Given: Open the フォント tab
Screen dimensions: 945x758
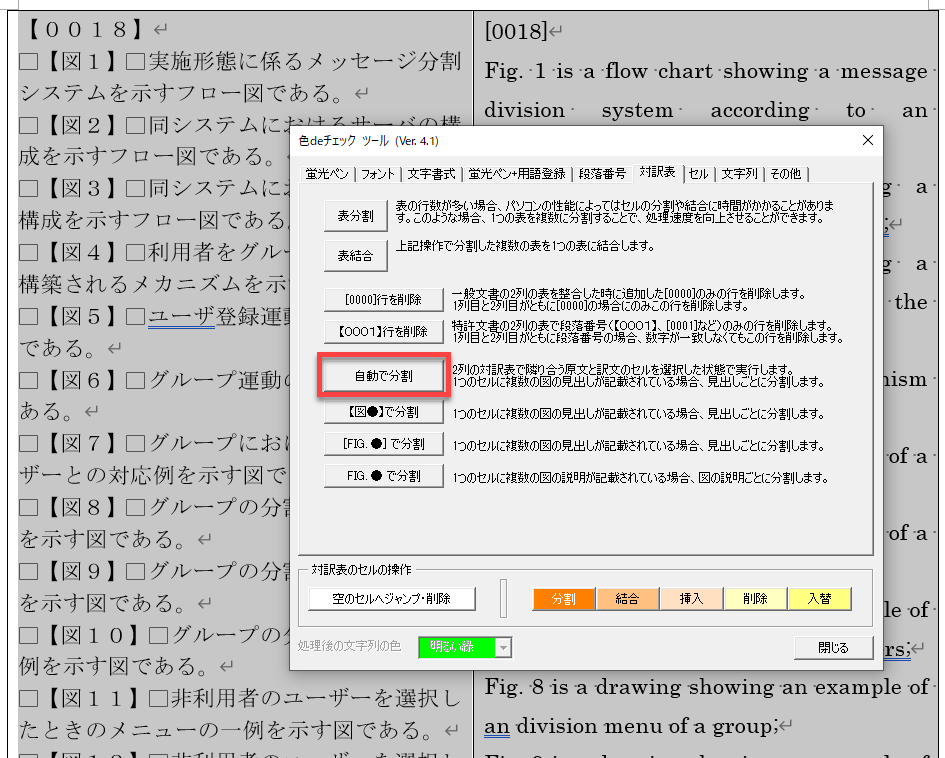Looking at the screenshot, I should [378, 174].
